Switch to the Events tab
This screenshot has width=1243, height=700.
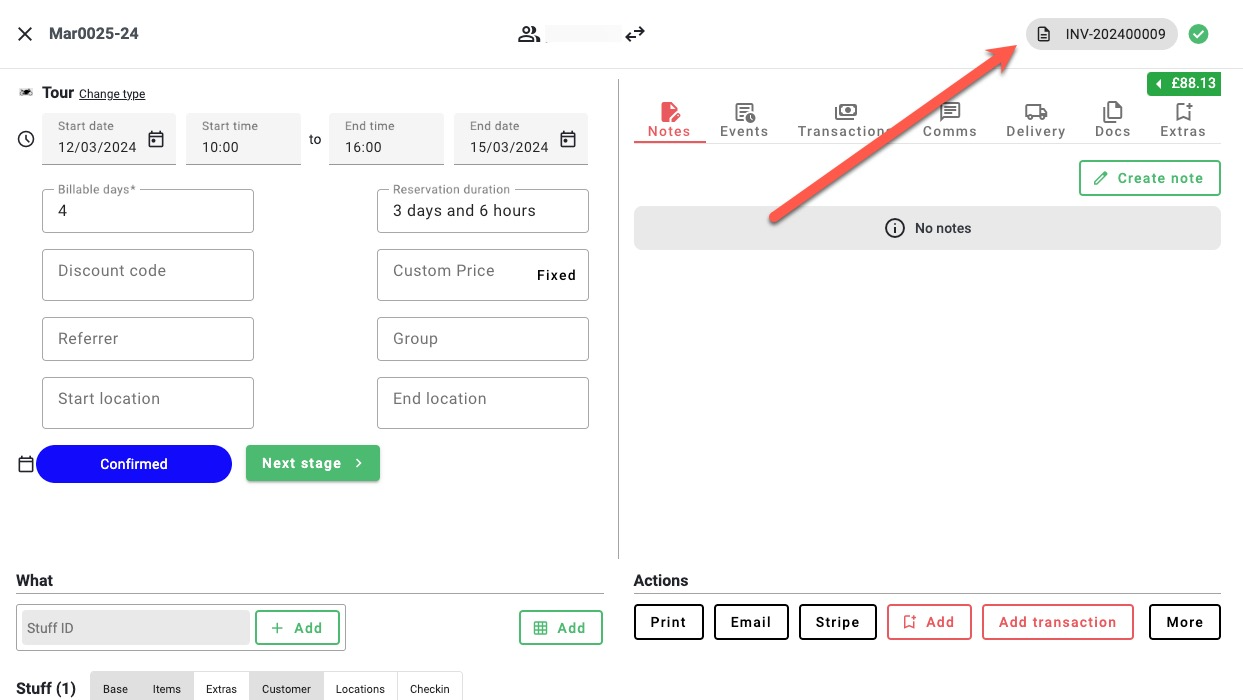744,120
